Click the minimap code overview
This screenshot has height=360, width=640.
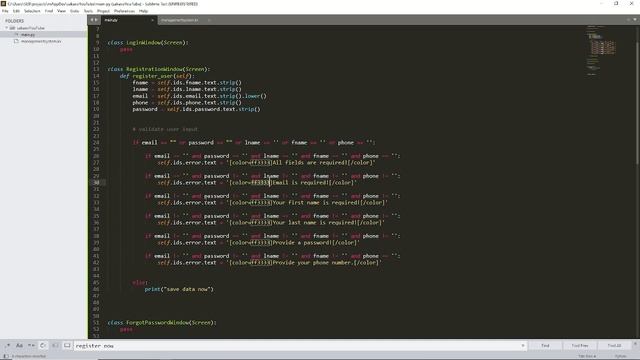[601, 50]
